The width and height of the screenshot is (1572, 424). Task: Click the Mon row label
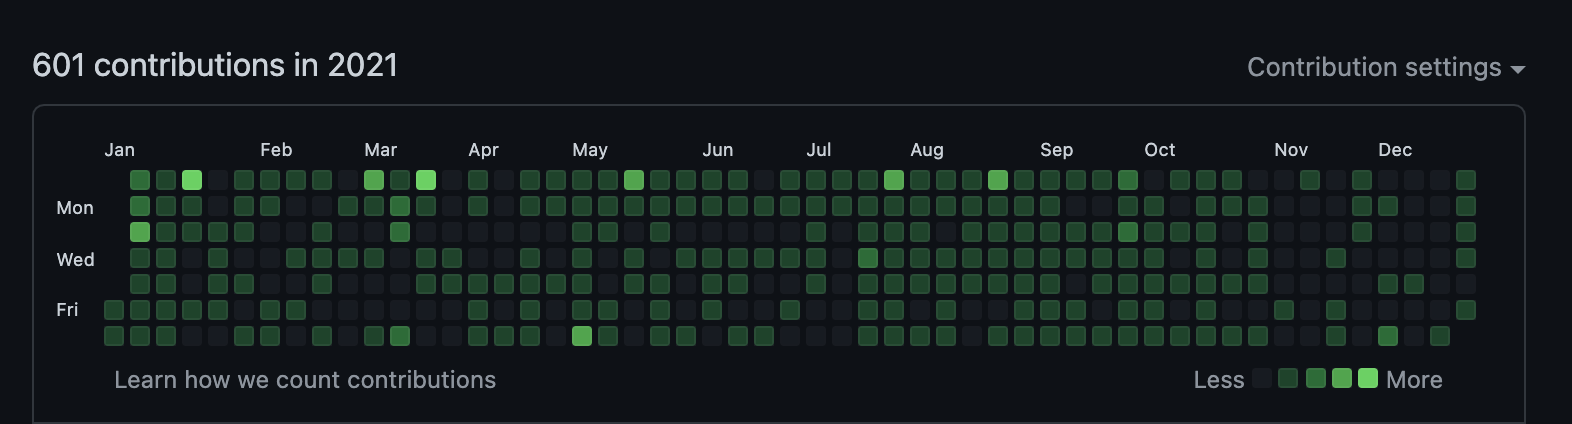(x=75, y=207)
